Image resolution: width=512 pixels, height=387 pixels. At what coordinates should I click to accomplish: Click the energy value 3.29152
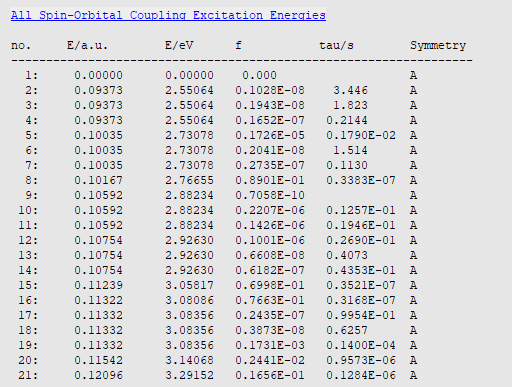pos(189,375)
